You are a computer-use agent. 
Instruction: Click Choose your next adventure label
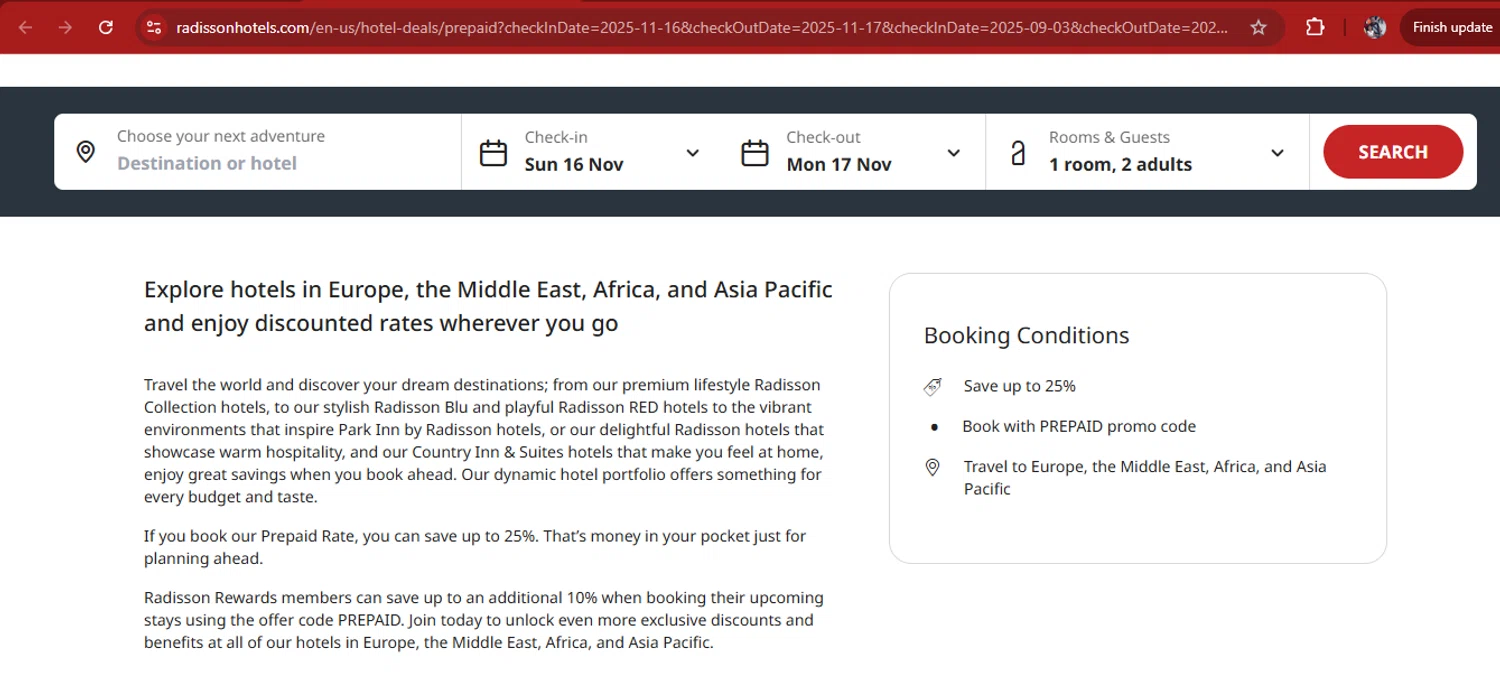click(x=221, y=136)
